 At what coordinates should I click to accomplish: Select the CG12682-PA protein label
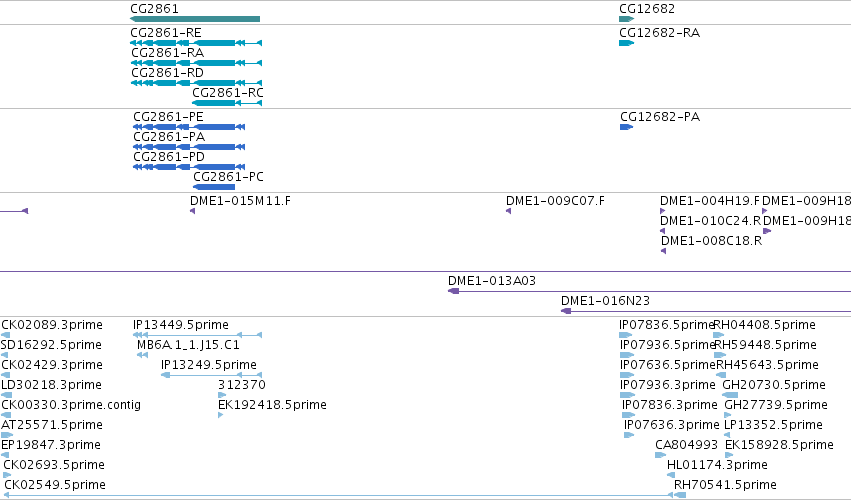point(660,117)
